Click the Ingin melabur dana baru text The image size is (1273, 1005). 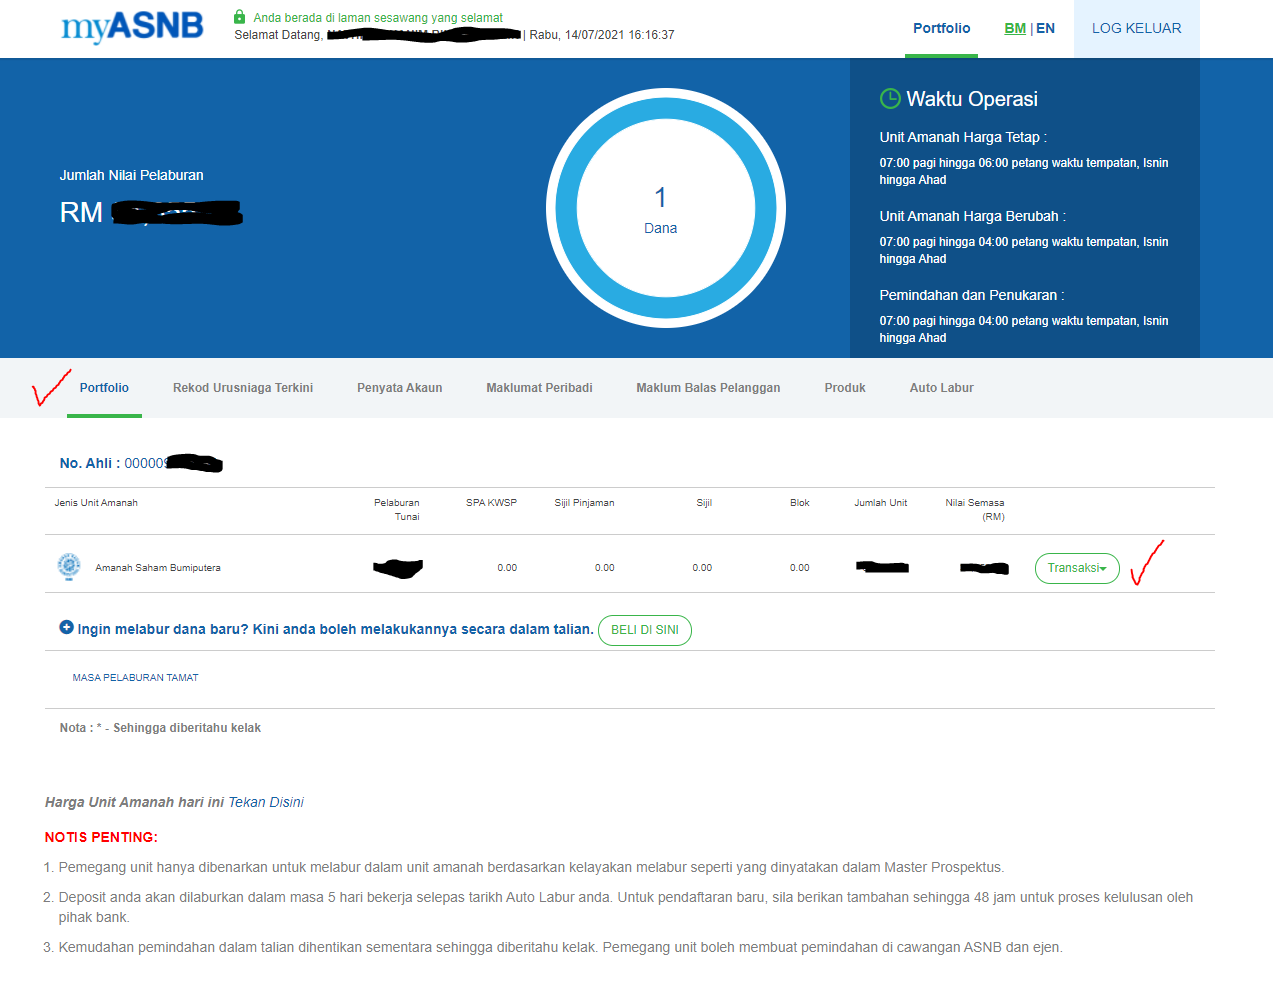point(335,629)
